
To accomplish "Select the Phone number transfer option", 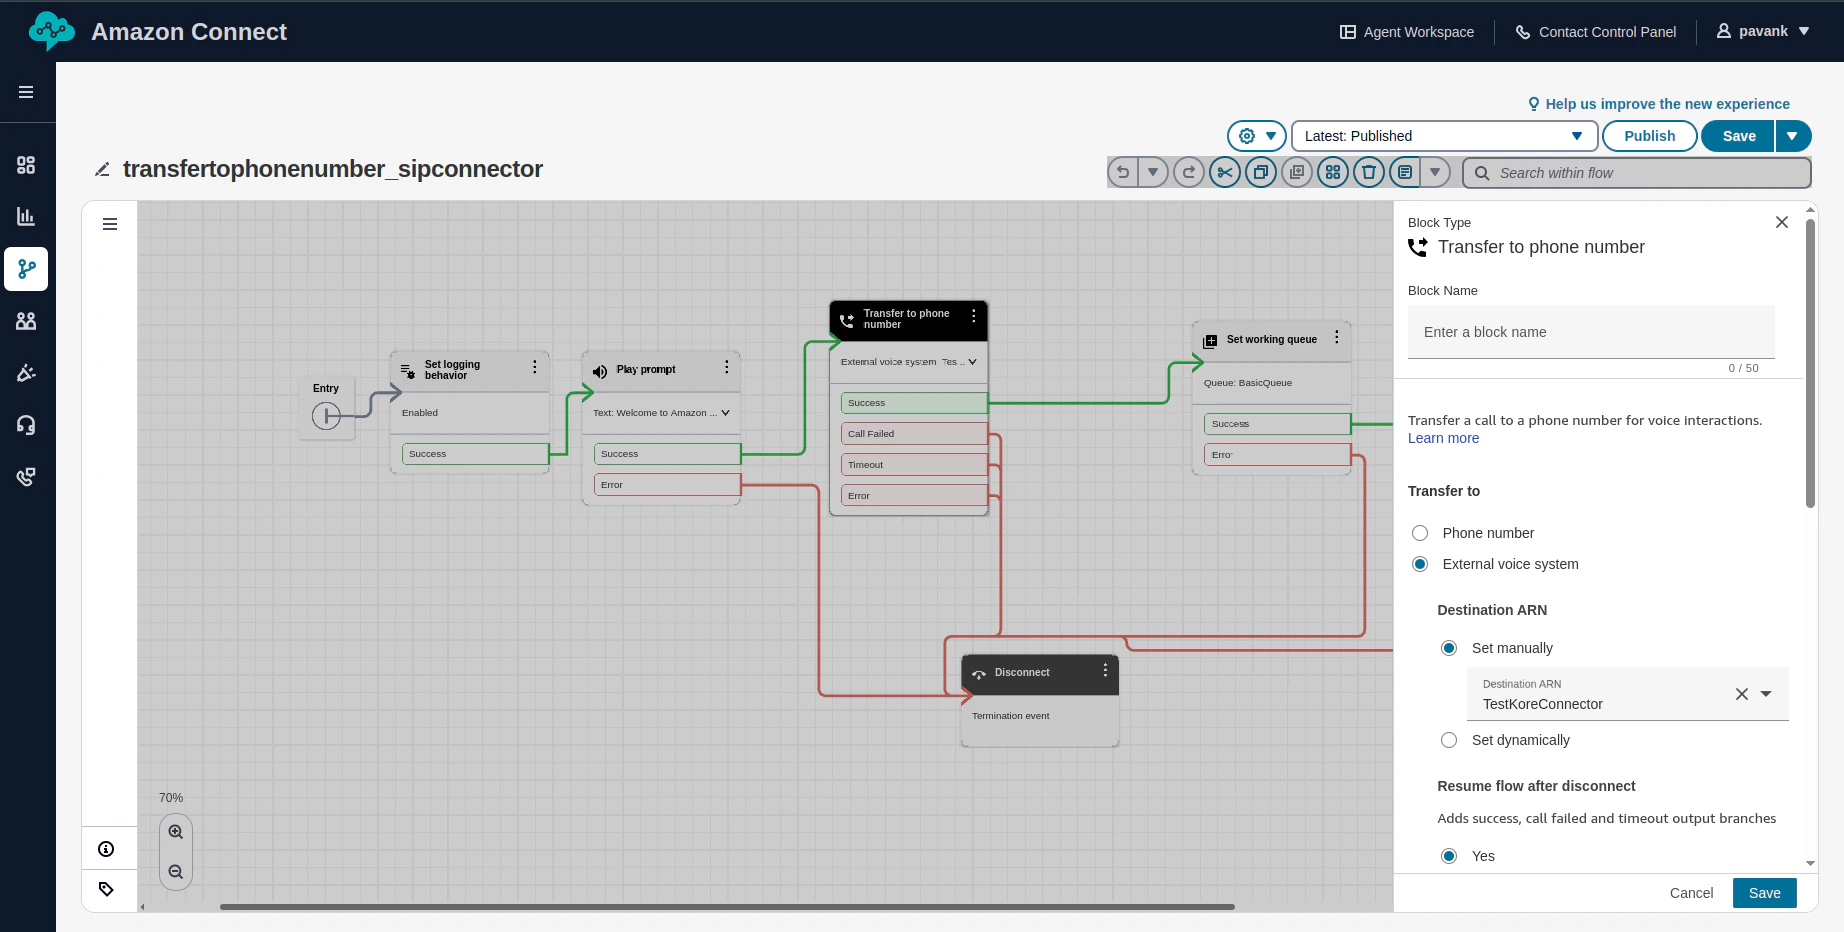I will click(x=1419, y=532).
